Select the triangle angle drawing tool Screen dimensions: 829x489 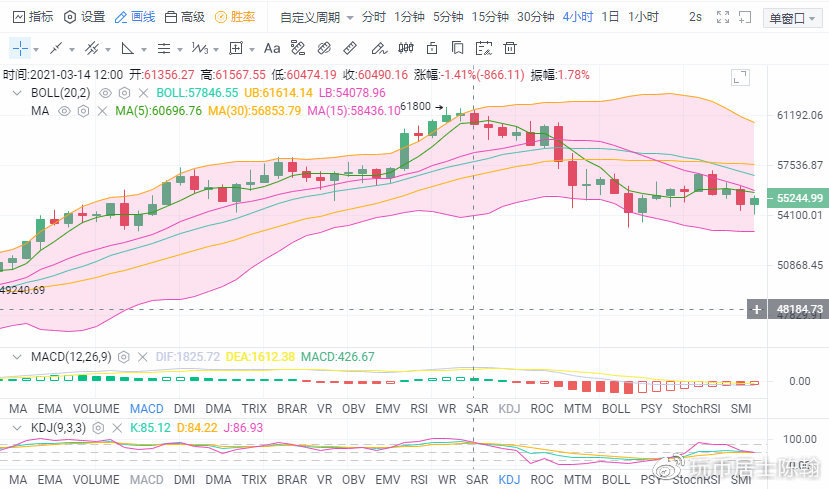[x=127, y=49]
